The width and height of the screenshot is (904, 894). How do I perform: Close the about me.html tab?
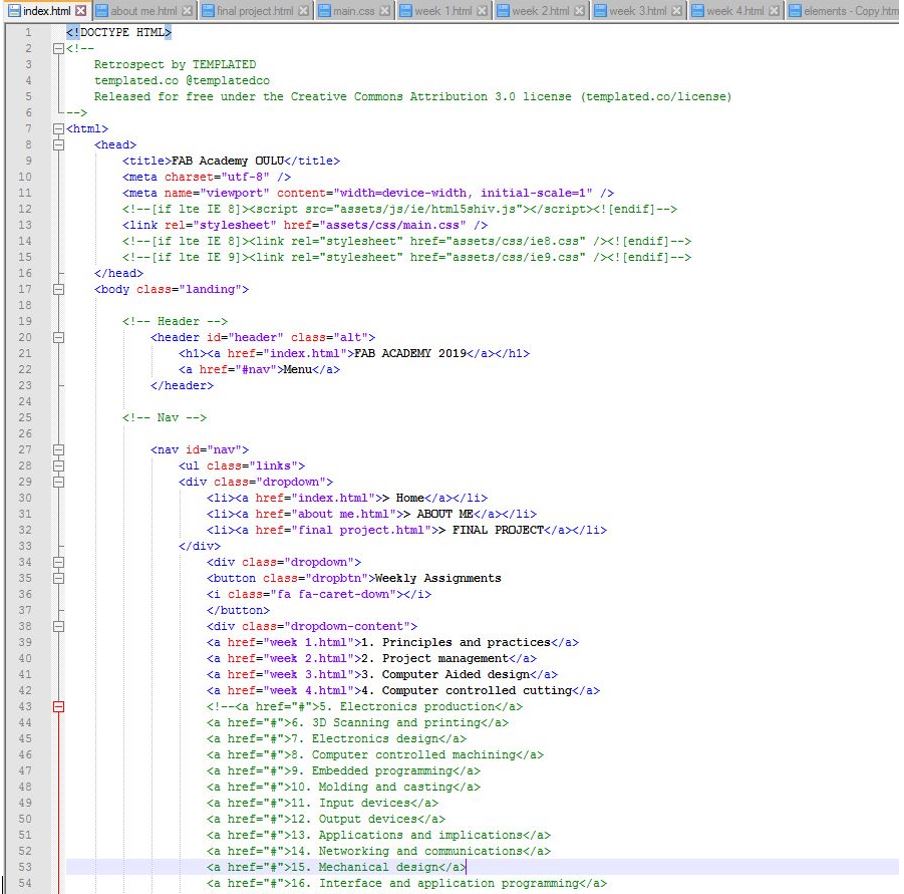point(187,10)
